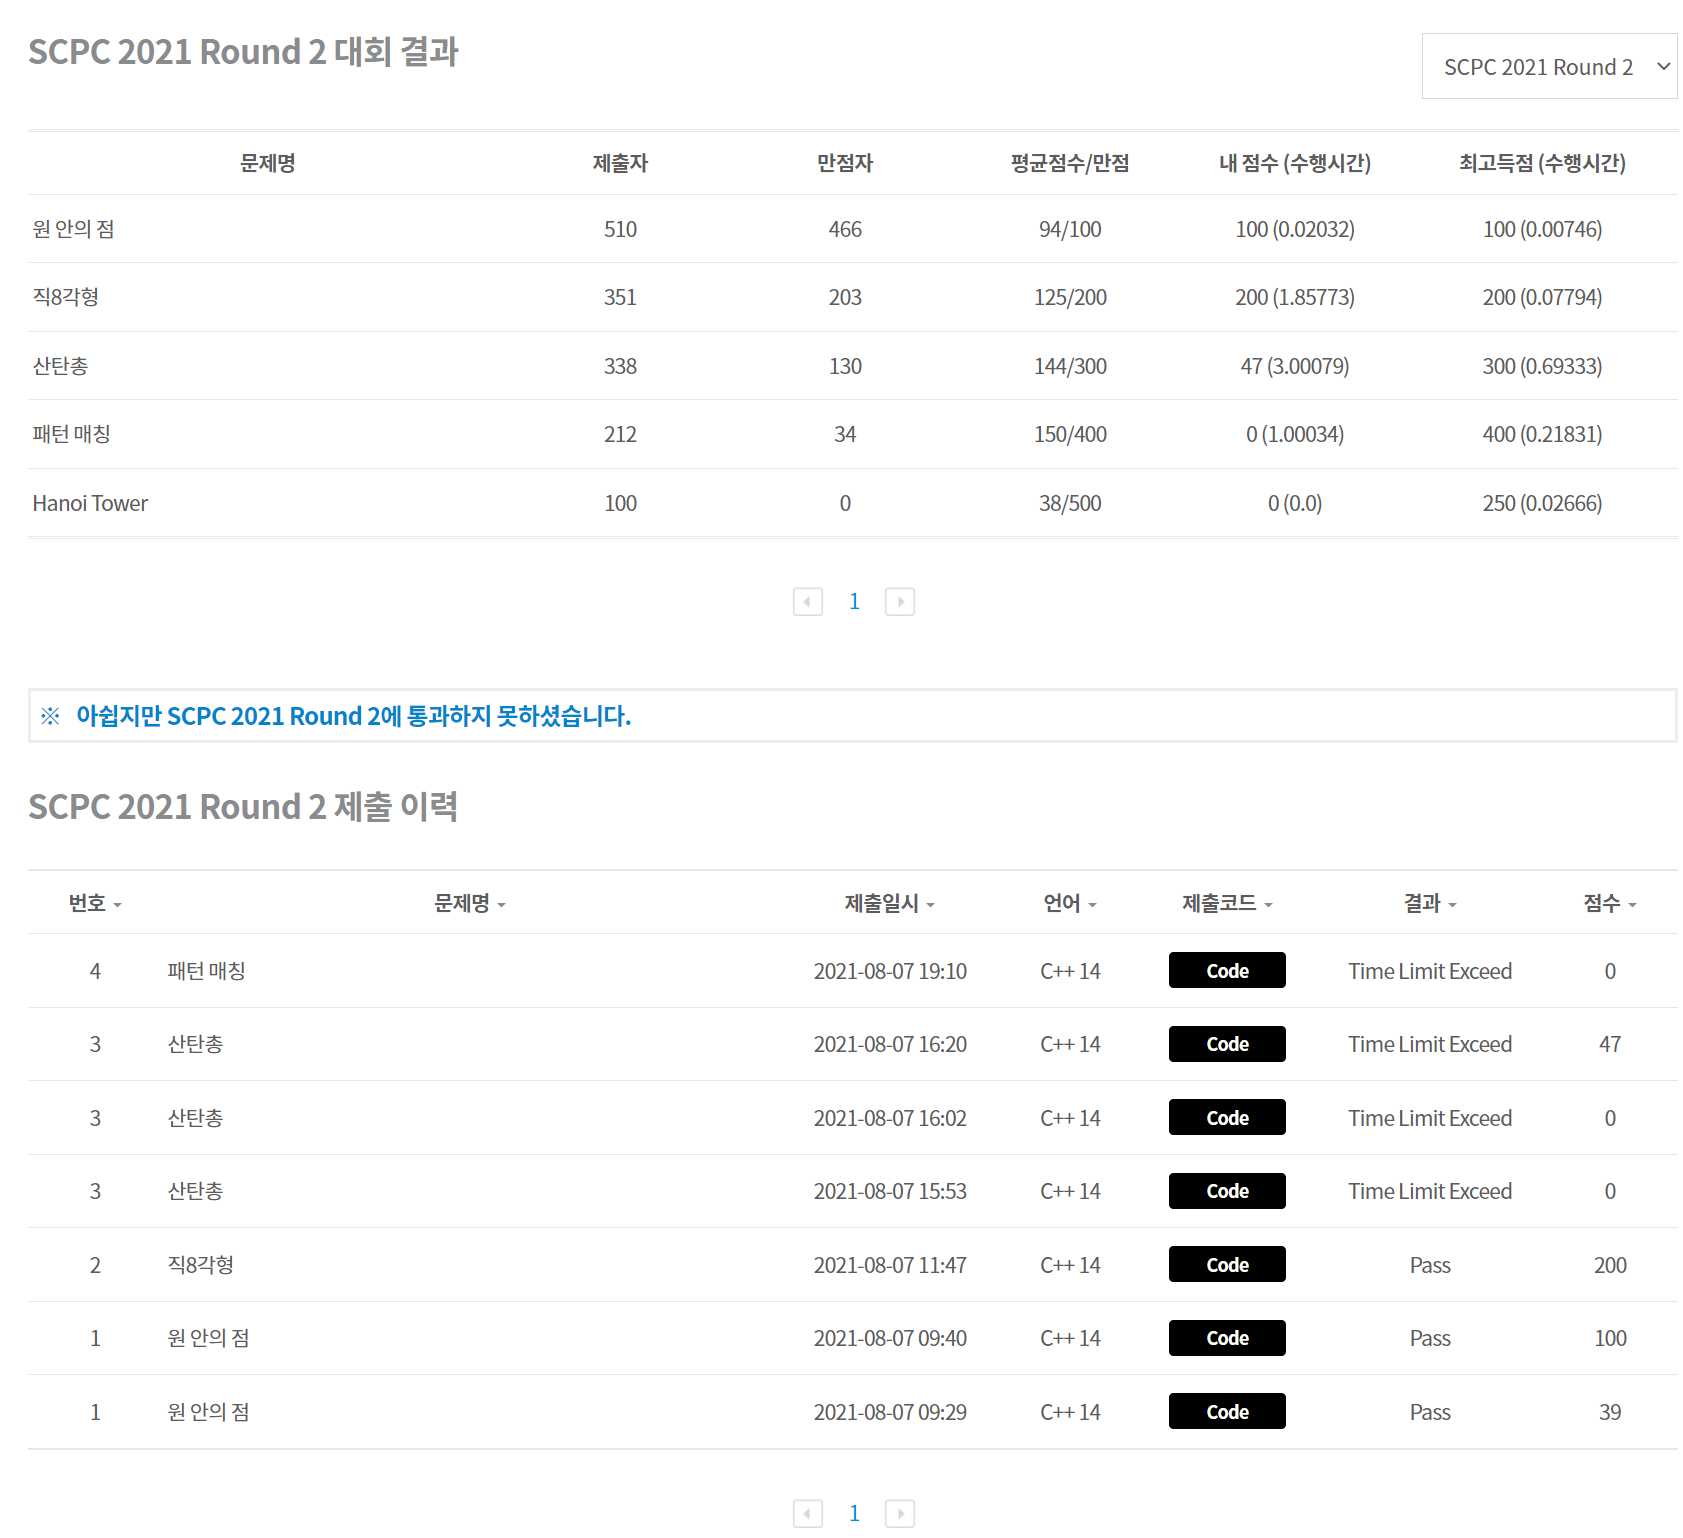Click submission date 2021-08-07 16:20
1683x1538 pixels.
(890, 1044)
